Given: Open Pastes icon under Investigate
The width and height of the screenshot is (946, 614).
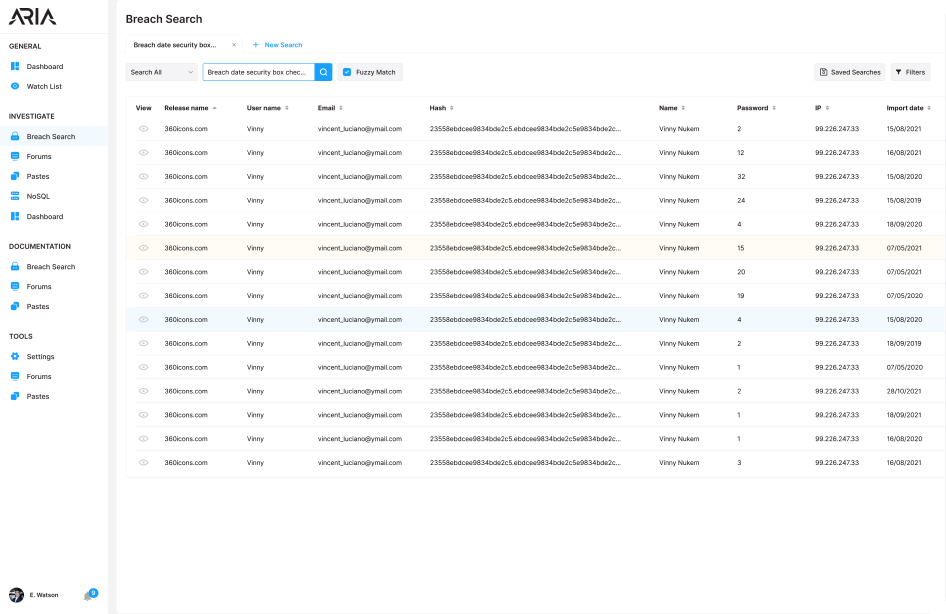Looking at the screenshot, I should coord(15,176).
